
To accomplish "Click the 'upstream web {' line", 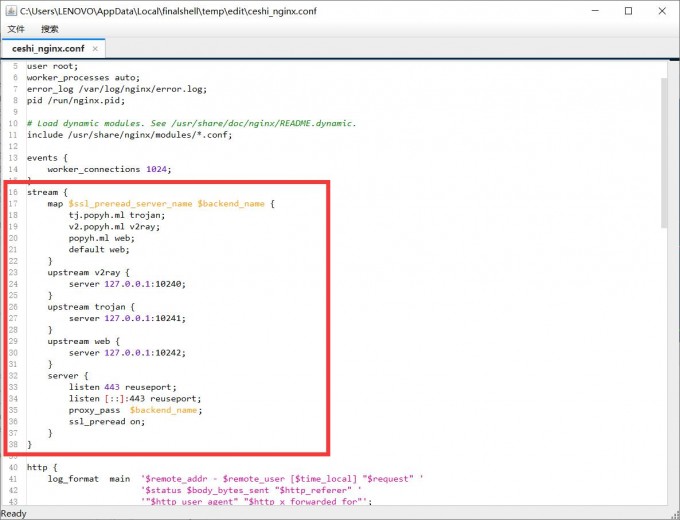I will [83, 341].
